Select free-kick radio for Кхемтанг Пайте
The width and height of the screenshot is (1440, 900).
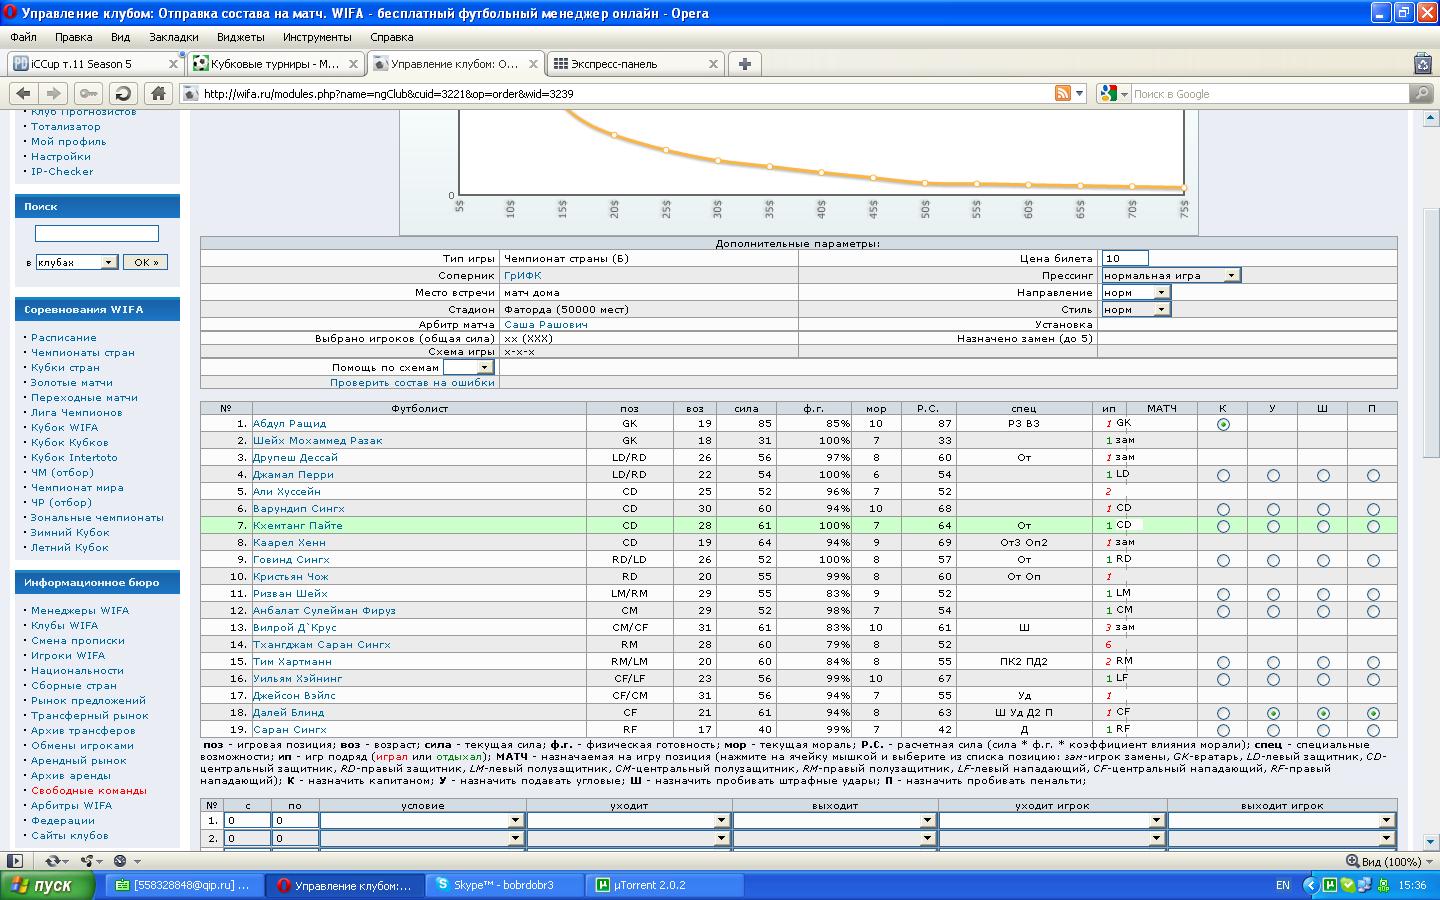1323,526
